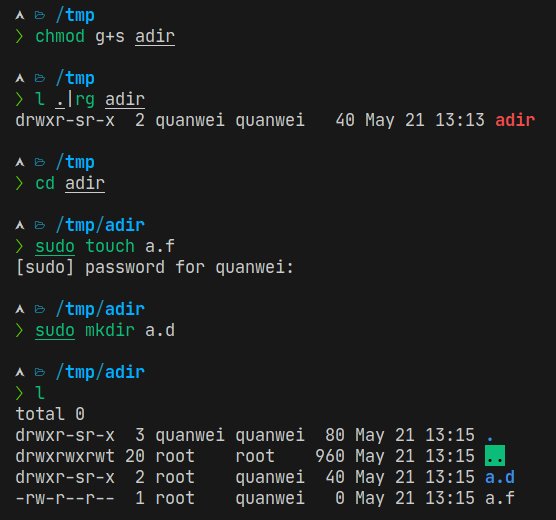Click the 'a.f' filename in the listing
This screenshot has height=520, width=556.
click(x=500, y=498)
